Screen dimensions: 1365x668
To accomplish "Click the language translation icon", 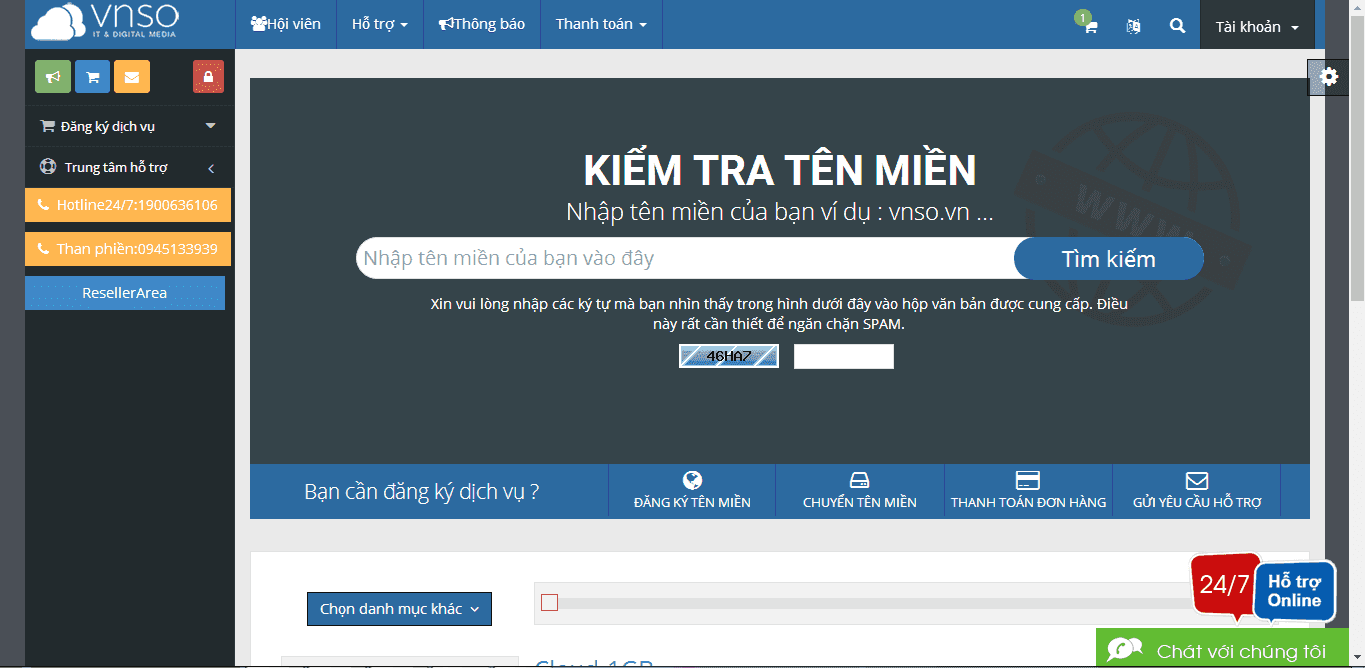I will coord(1133,26).
